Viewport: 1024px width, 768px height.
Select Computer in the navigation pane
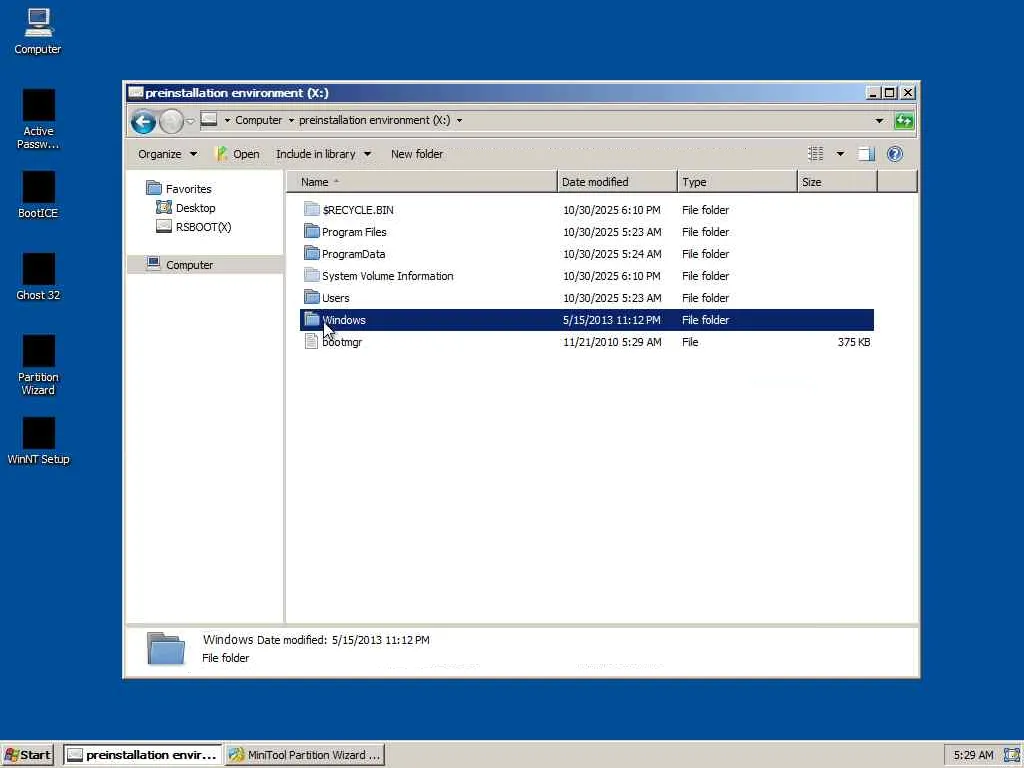point(189,264)
